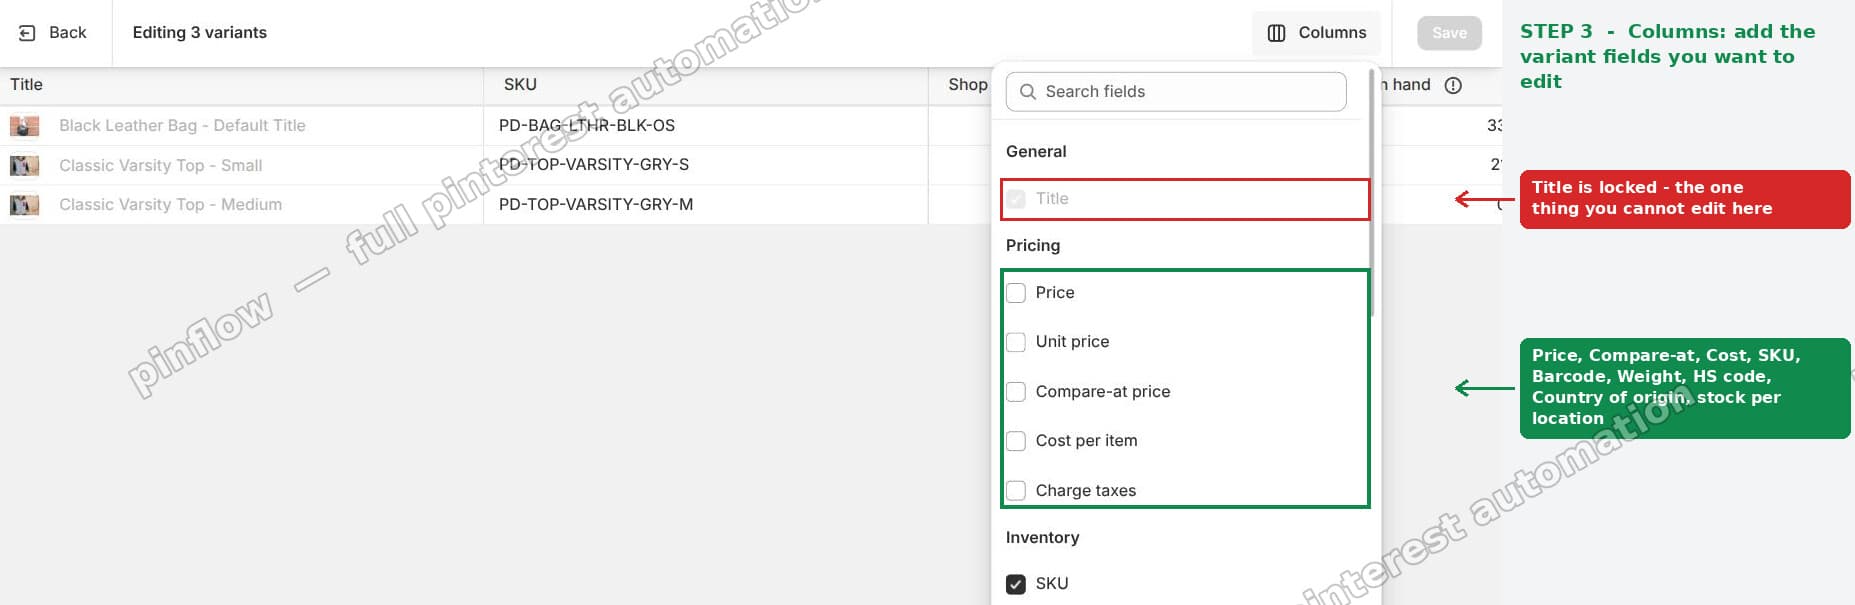
Task: Click the Title column header
Action: tap(241, 85)
